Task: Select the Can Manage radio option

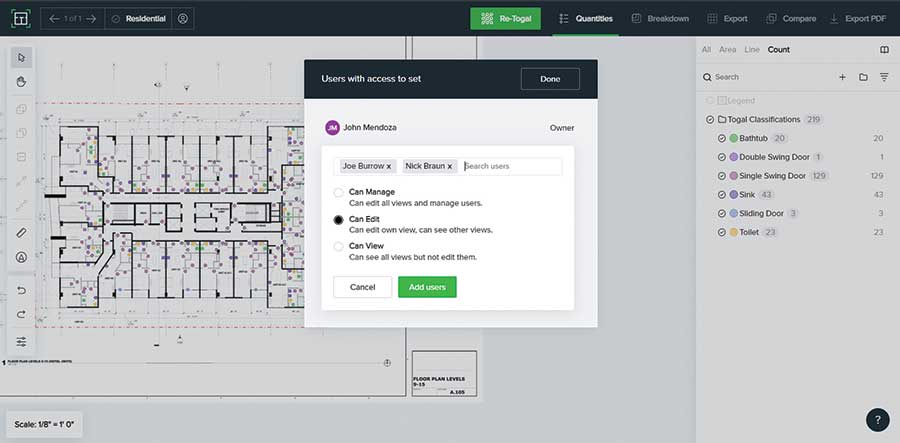Action: pyautogui.click(x=339, y=192)
